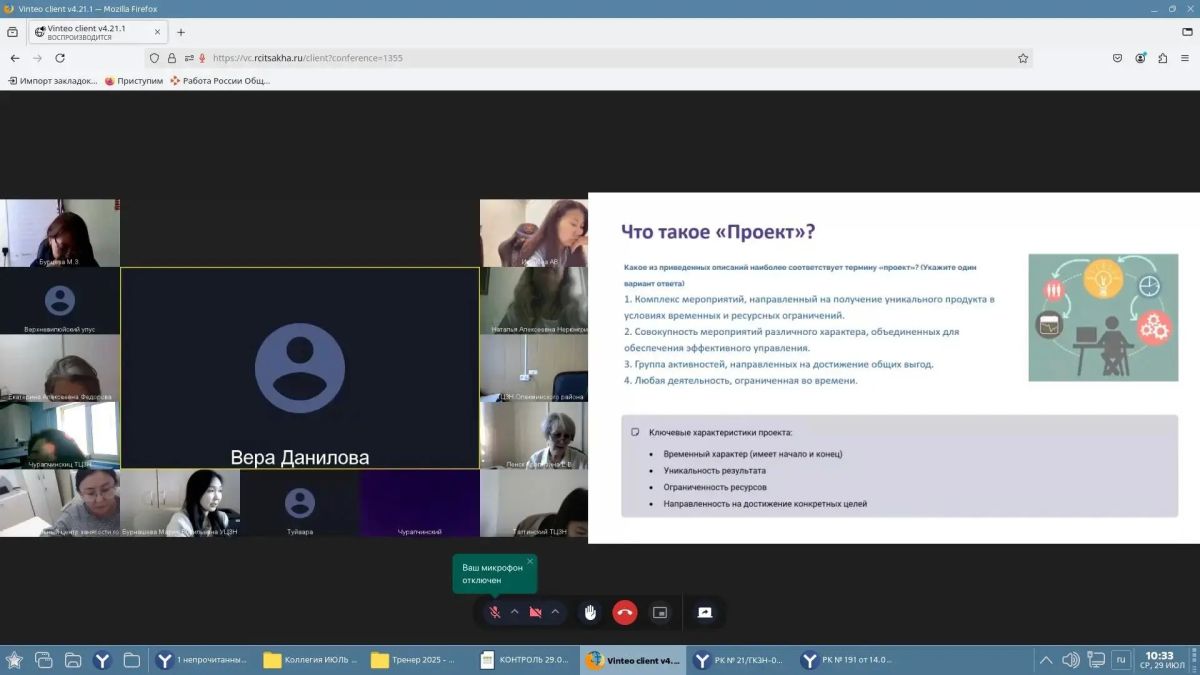This screenshot has height=675, width=1200.
Task: Select Туйаара participant tile
Action: [x=300, y=504]
